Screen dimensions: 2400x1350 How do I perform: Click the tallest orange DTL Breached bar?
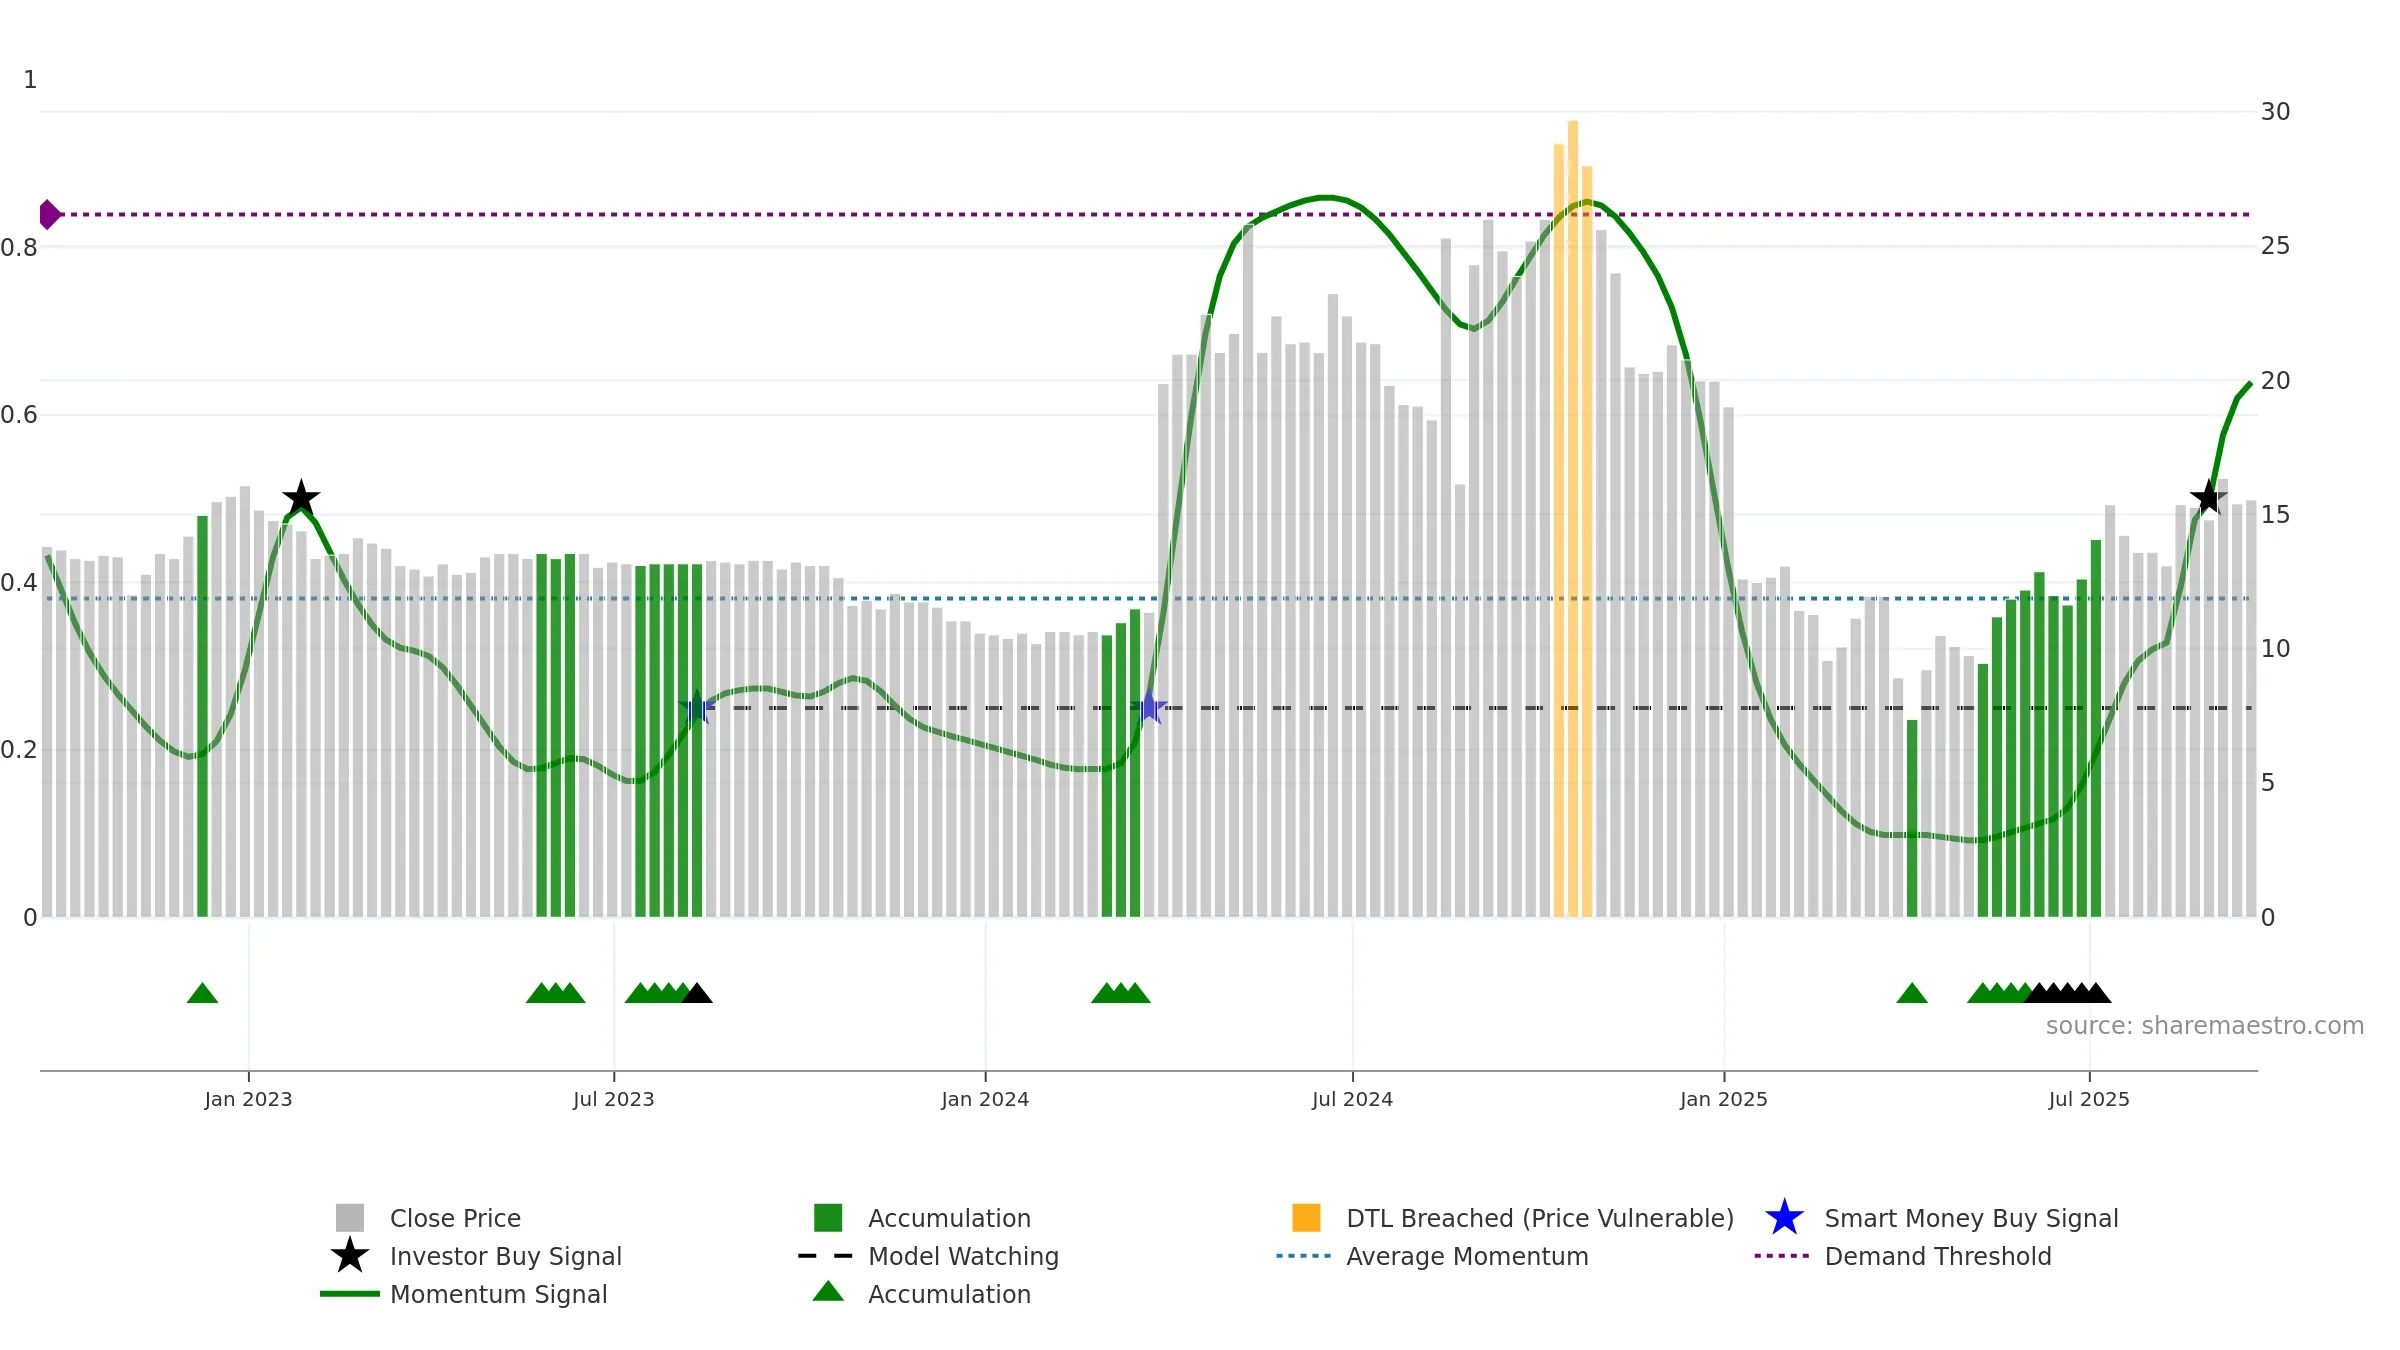[1573, 518]
